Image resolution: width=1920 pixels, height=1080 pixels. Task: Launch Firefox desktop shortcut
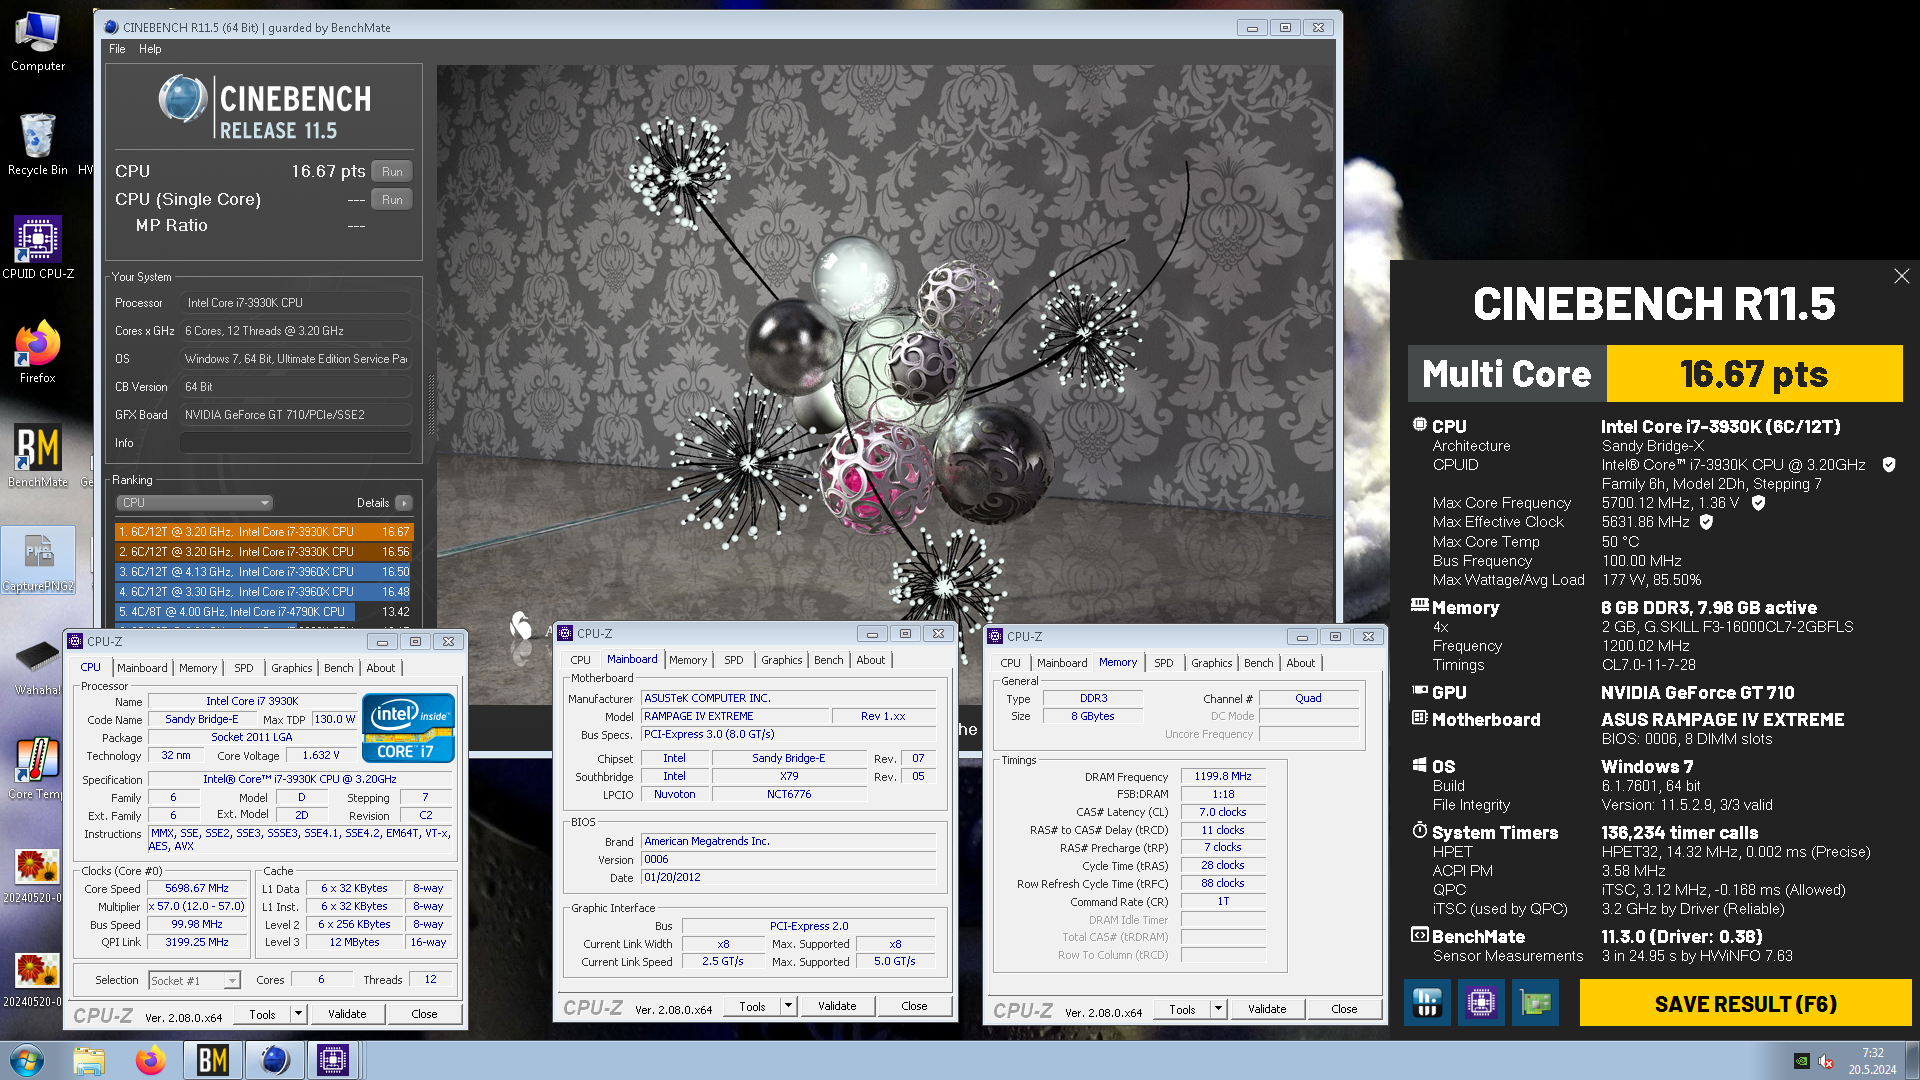[38, 352]
